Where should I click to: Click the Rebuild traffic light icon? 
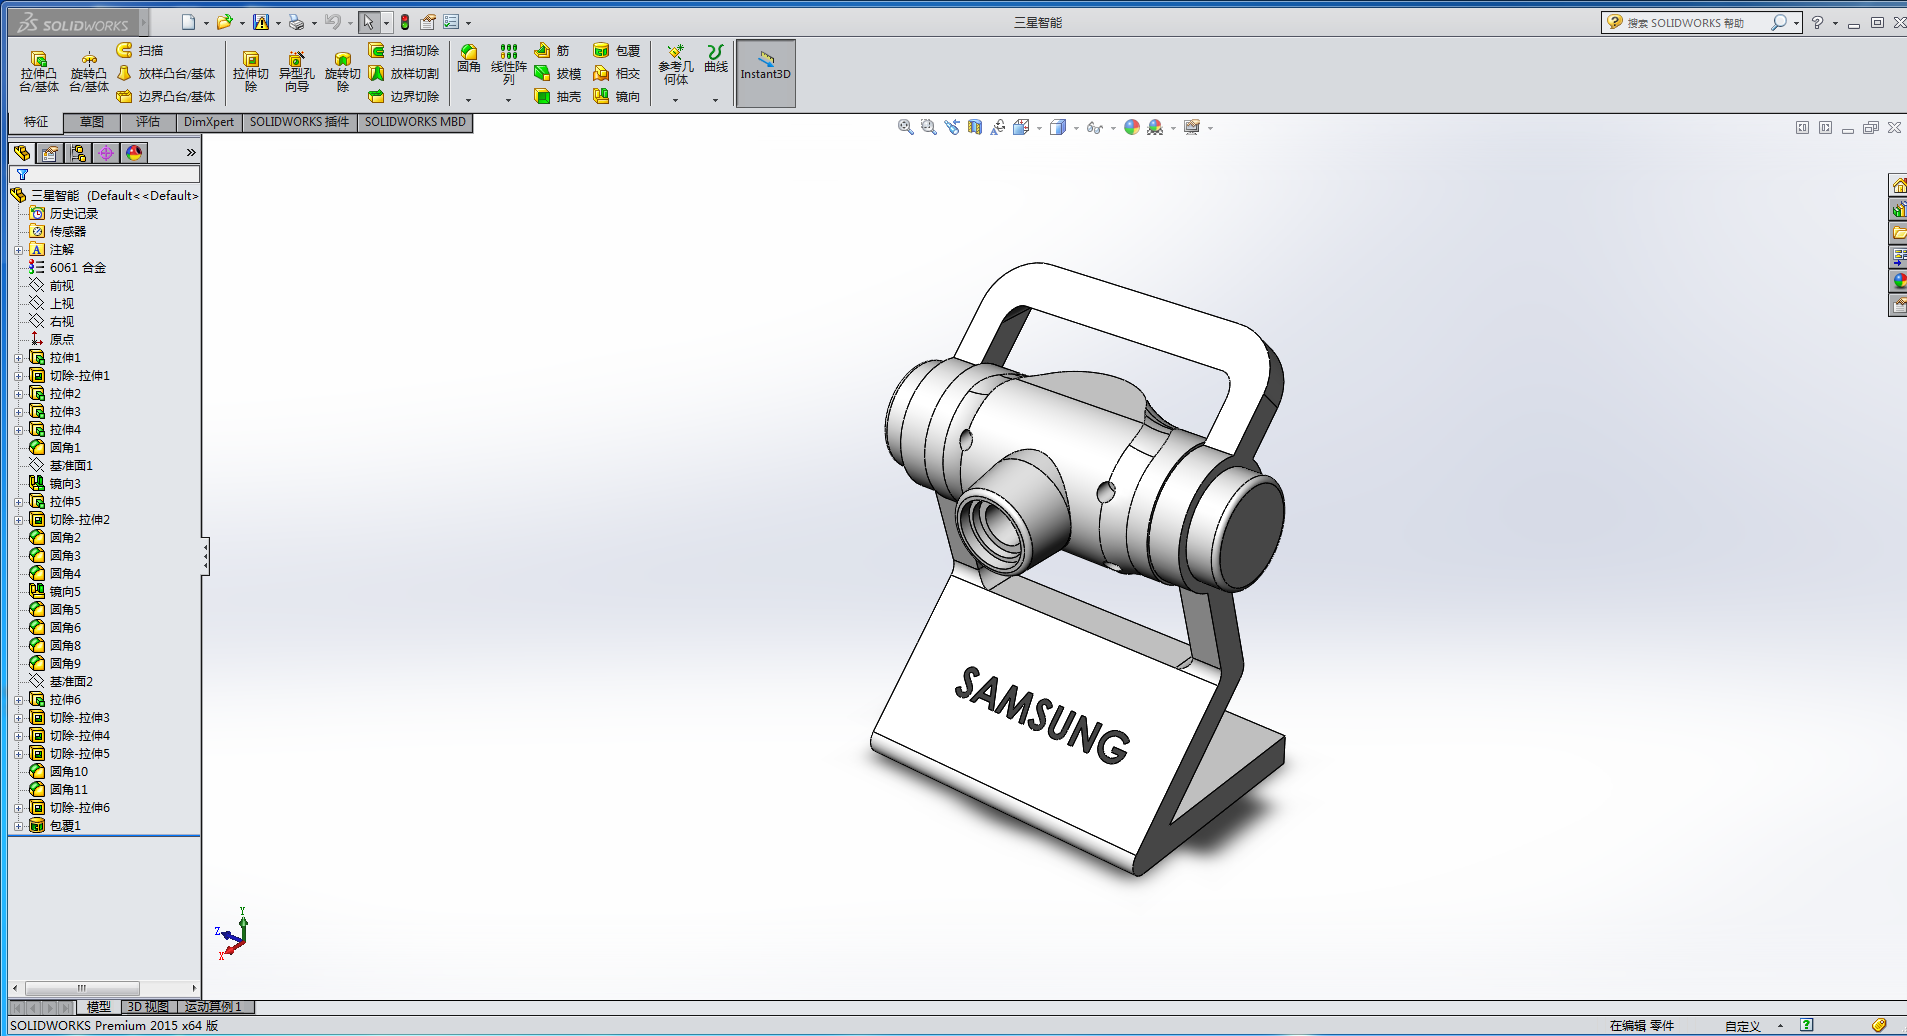tap(405, 22)
